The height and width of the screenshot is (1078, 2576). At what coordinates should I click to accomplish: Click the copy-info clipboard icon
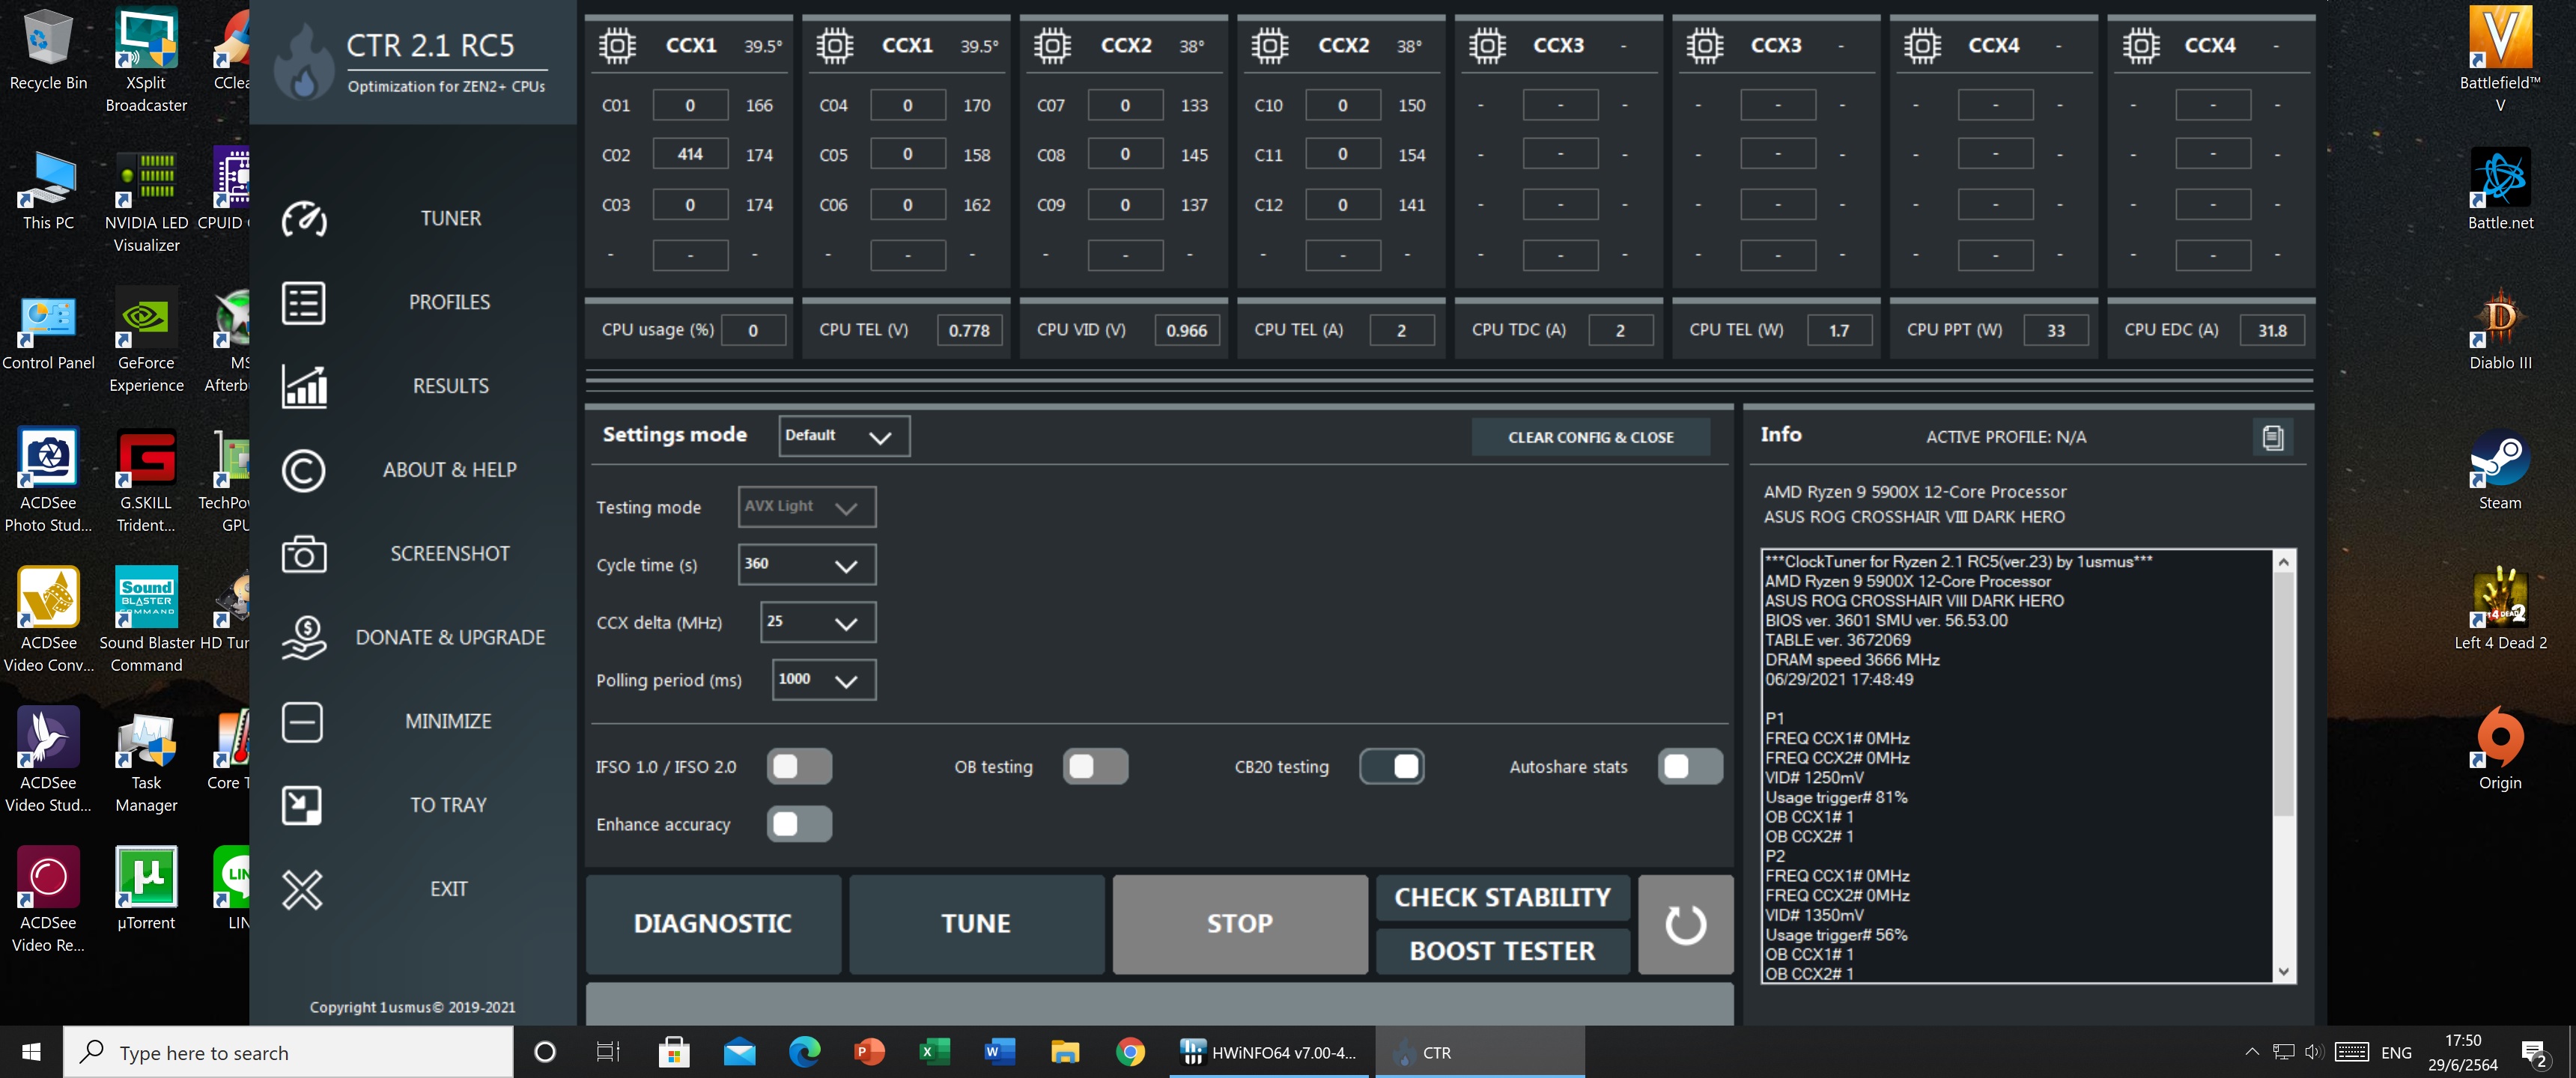(x=2272, y=437)
